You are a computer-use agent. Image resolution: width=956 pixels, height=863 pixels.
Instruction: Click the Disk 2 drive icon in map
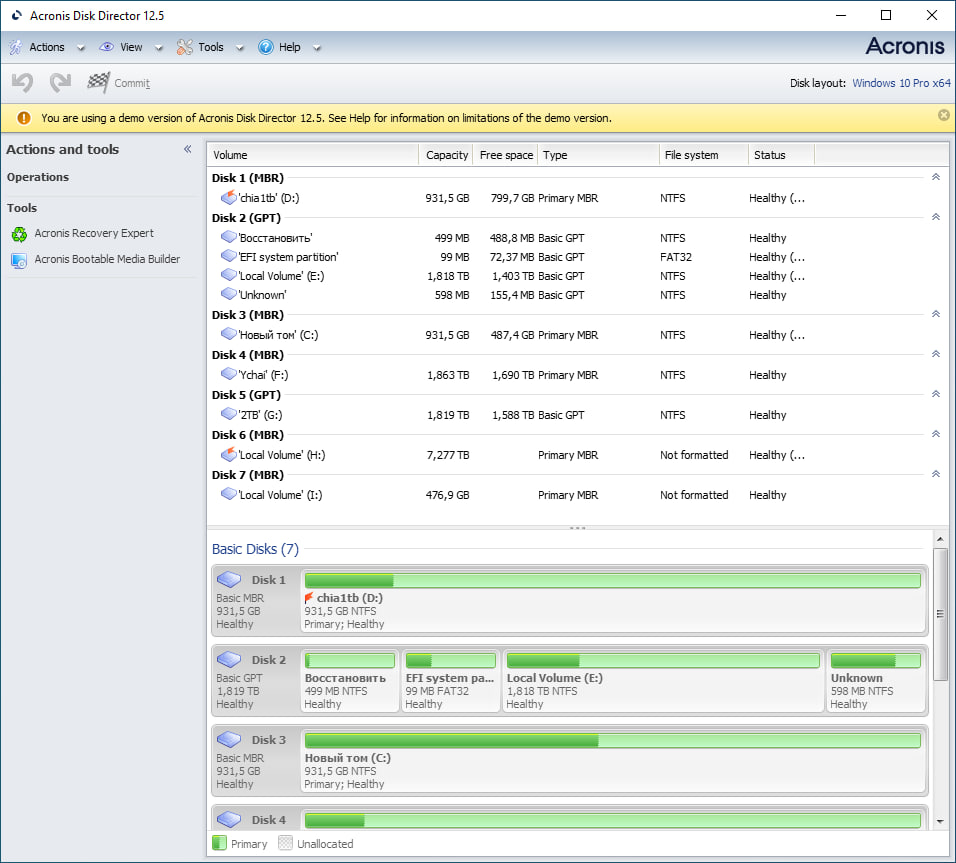[x=229, y=659]
